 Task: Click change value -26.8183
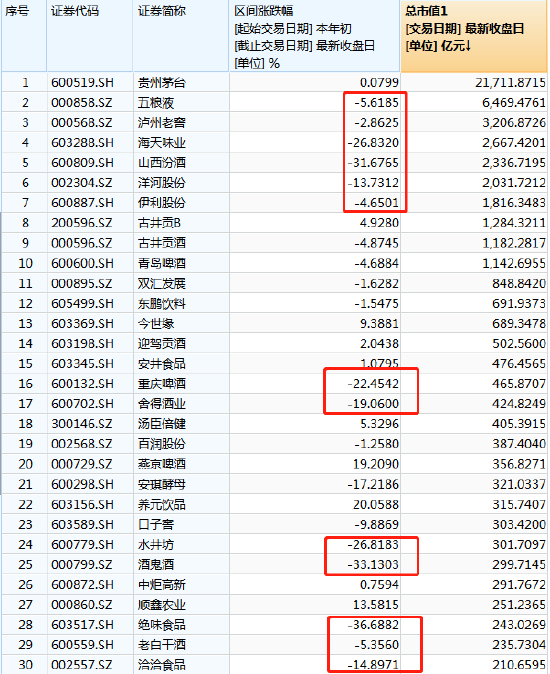click(x=373, y=545)
